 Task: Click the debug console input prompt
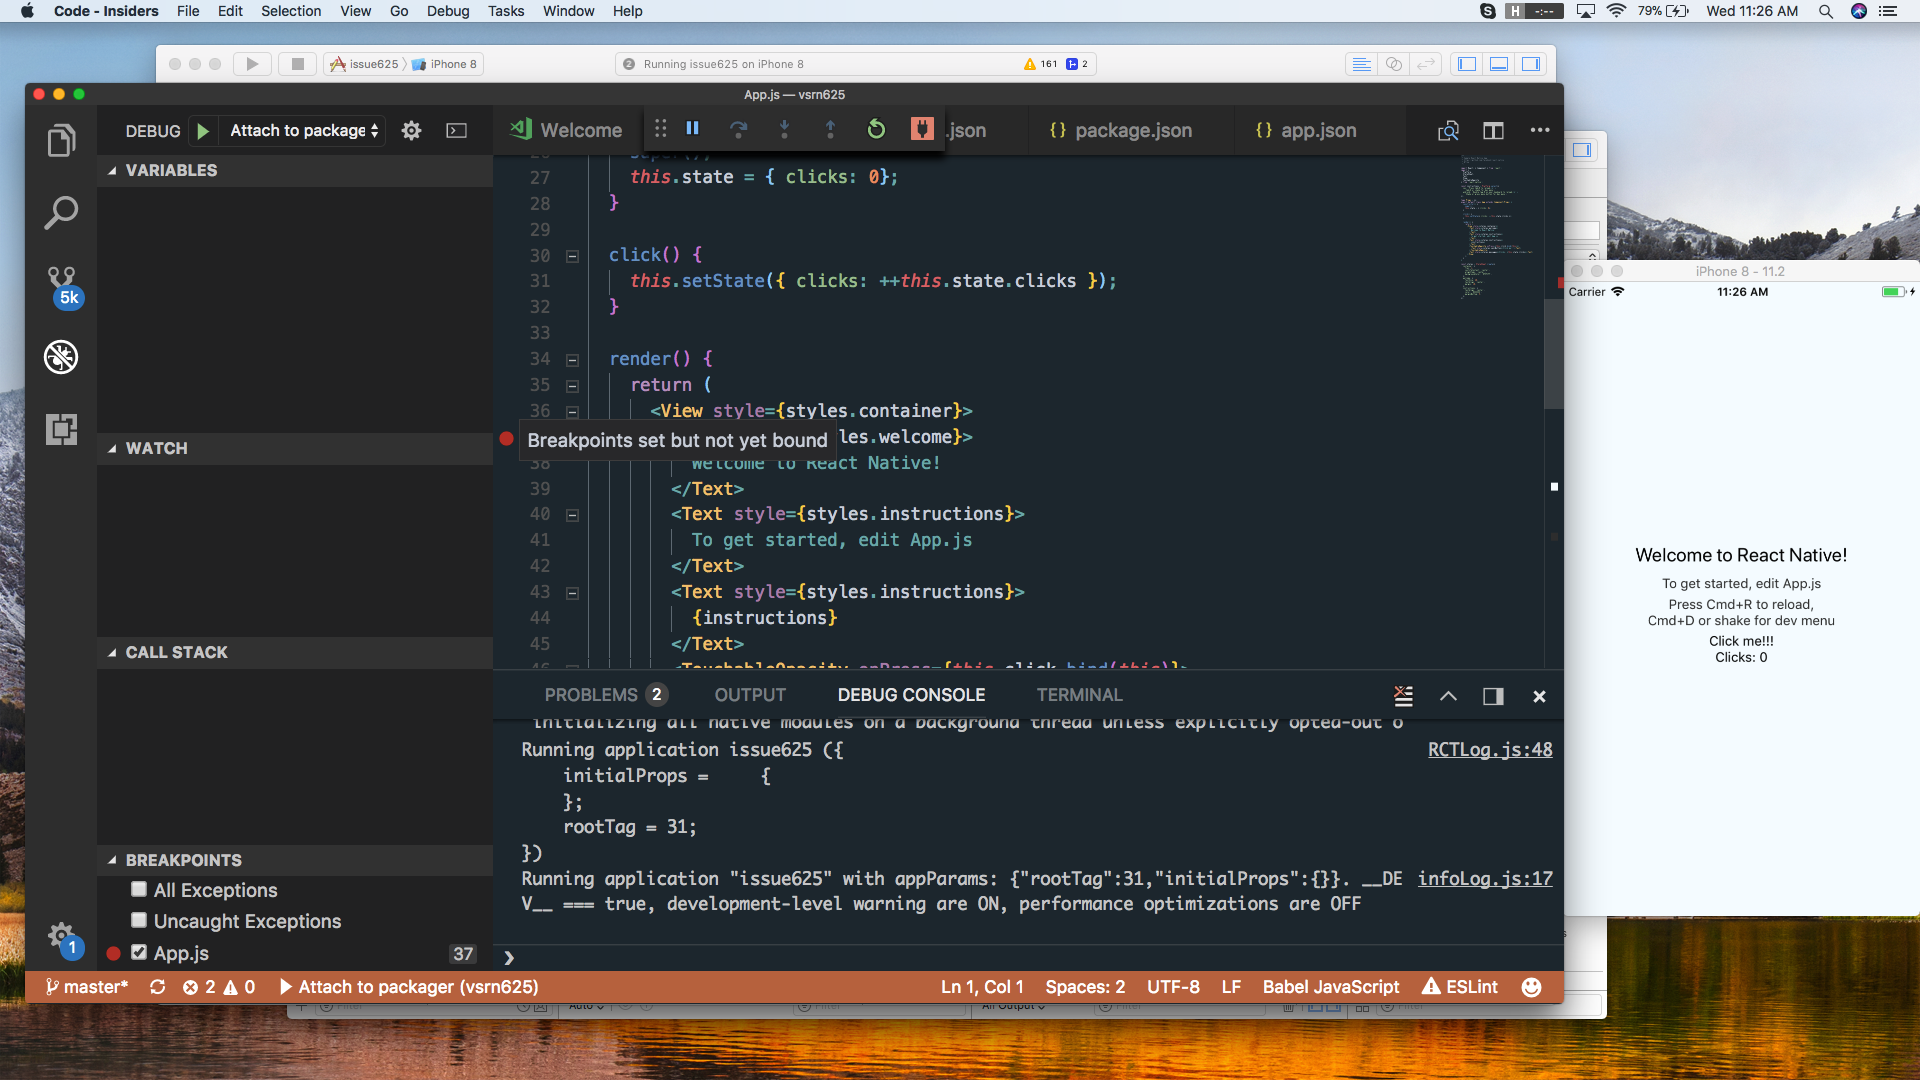point(1030,958)
